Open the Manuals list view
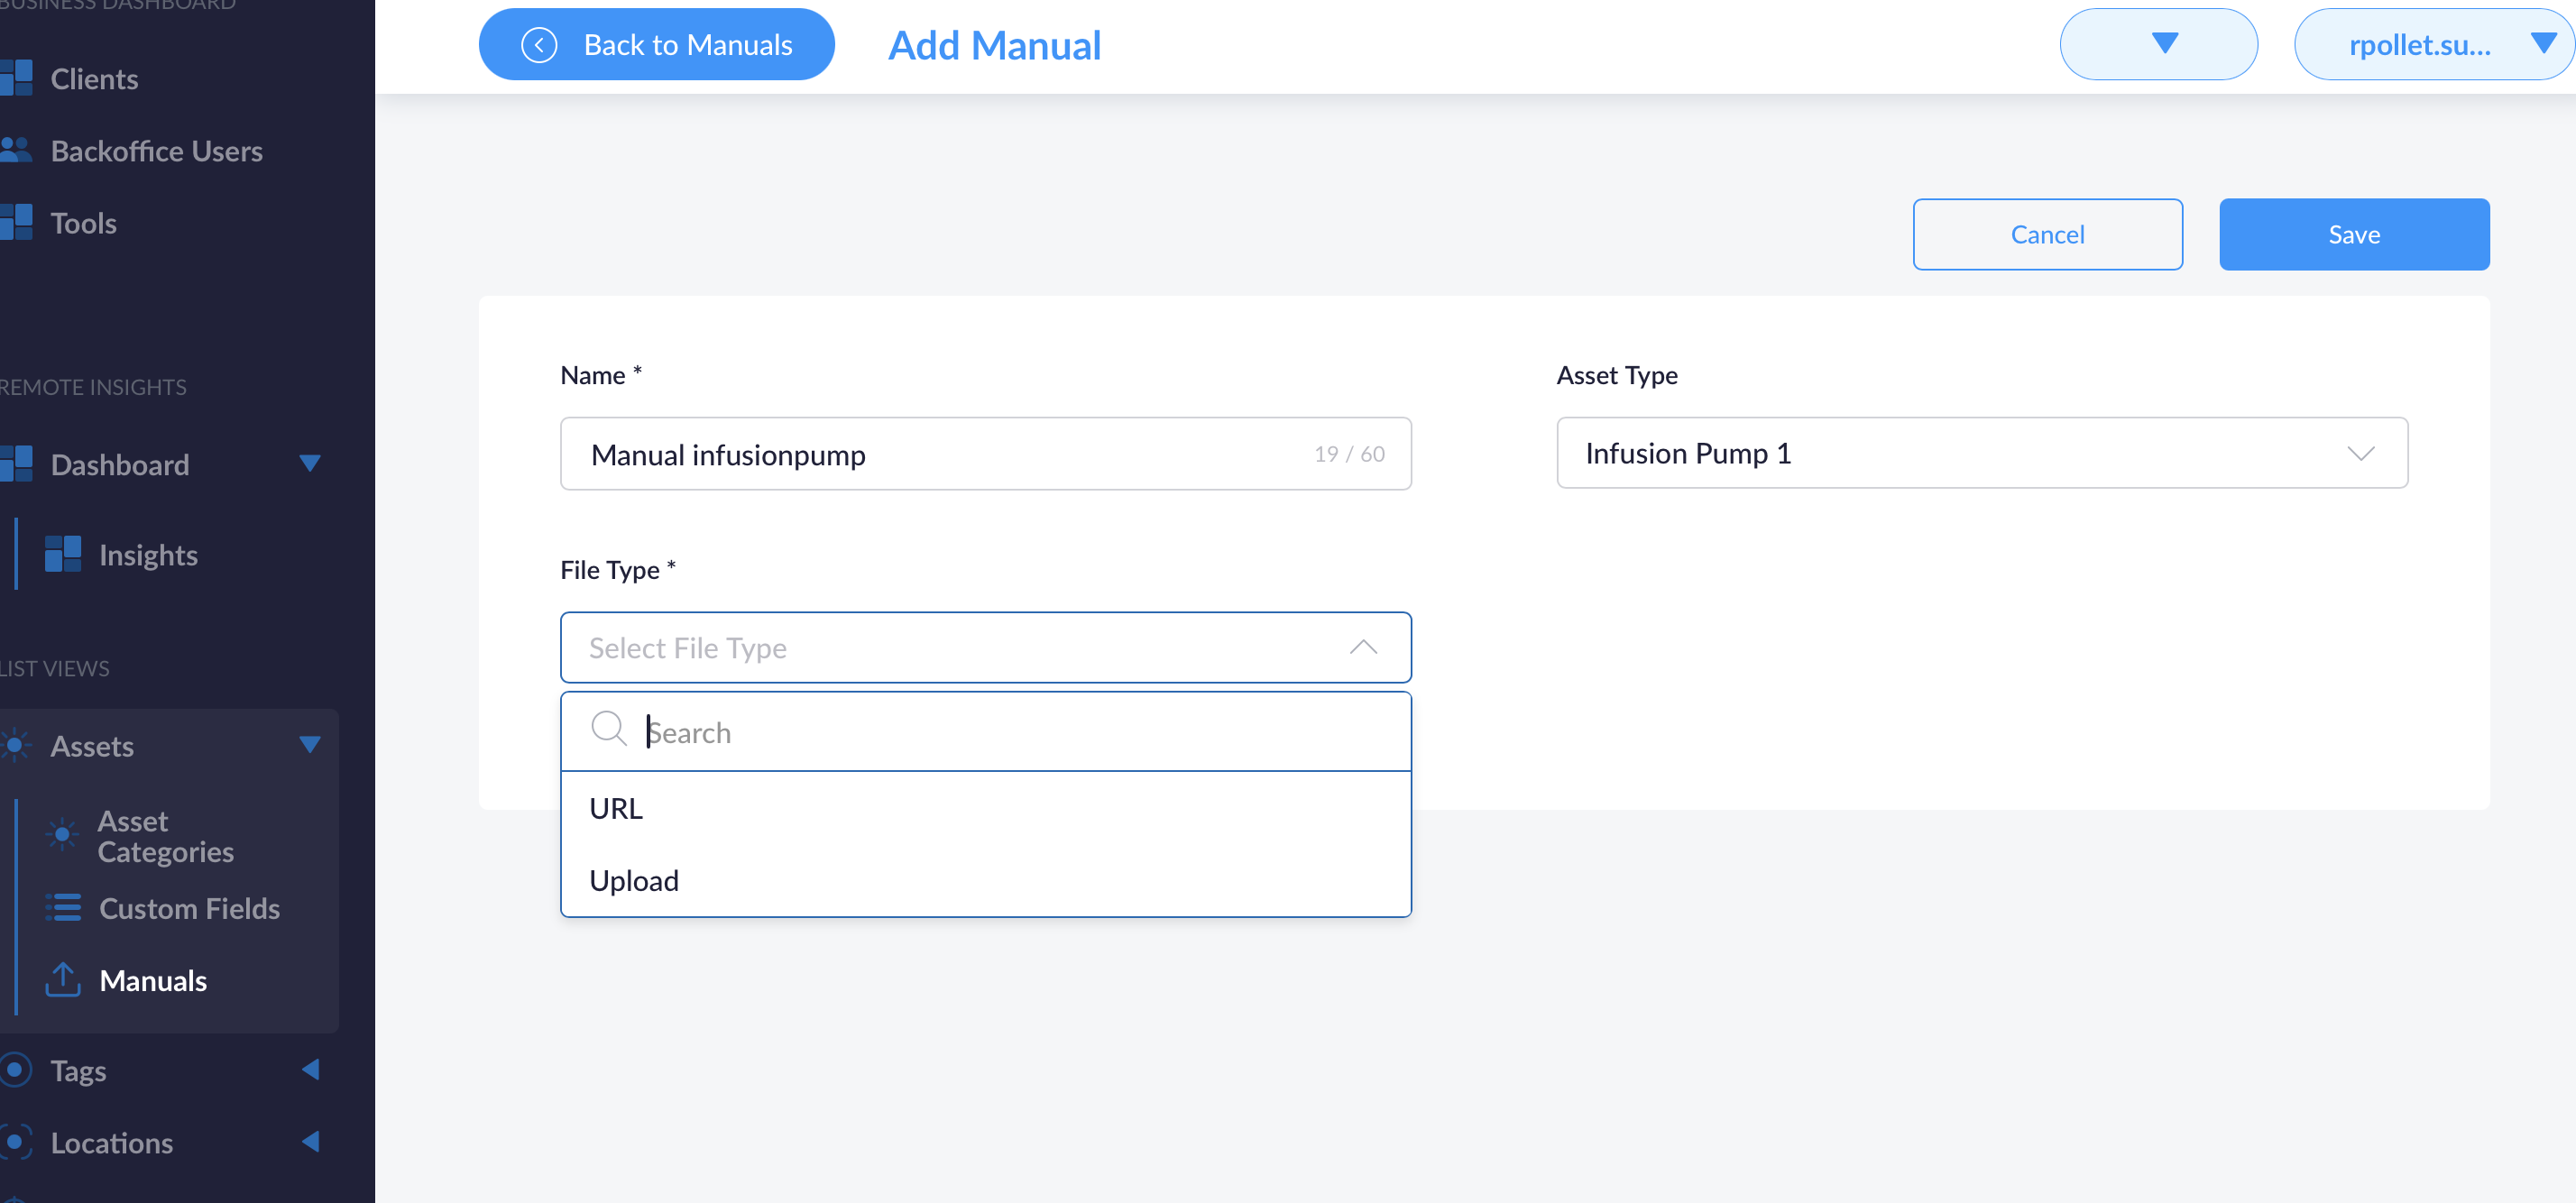2576x1203 pixels. pyautogui.click(x=153, y=980)
